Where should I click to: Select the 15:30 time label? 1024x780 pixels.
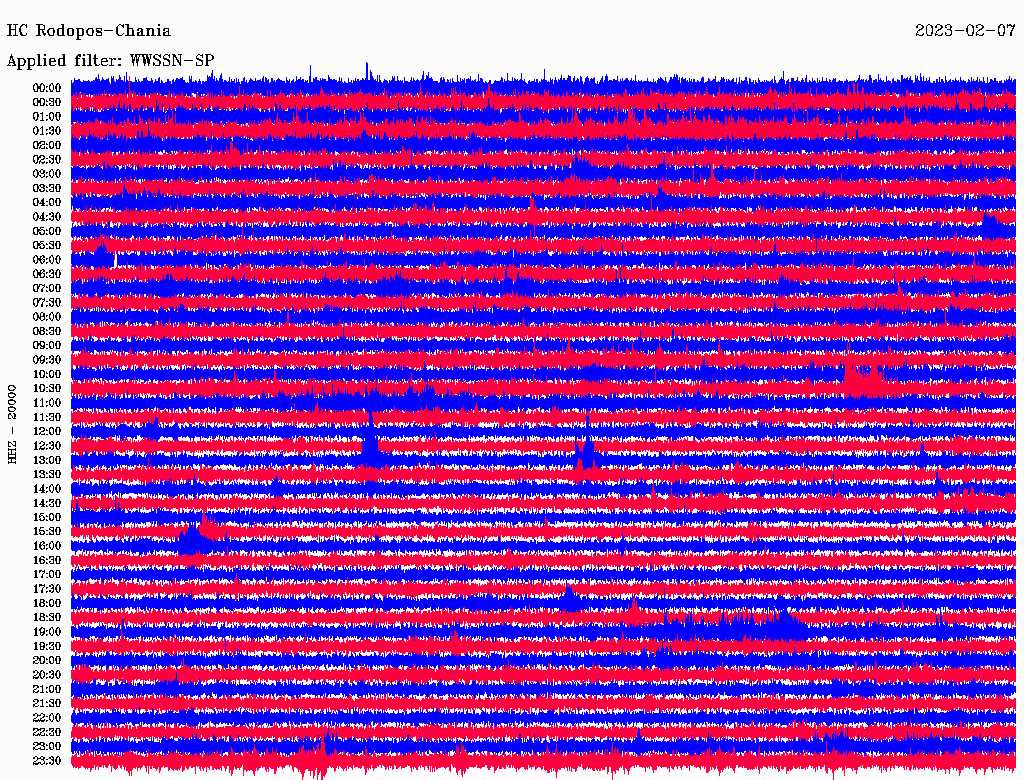47,532
